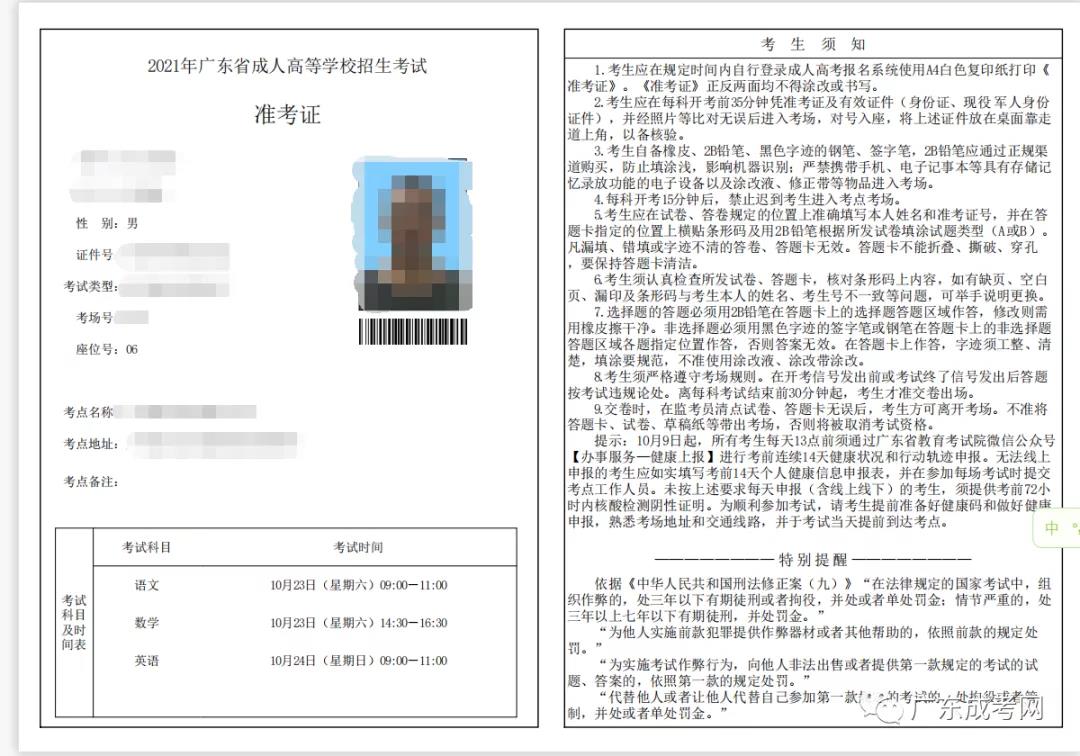Click the '考试科目' column header
Image resolution: width=1080 pixels, height=756 pixels.
click(147, 547)
